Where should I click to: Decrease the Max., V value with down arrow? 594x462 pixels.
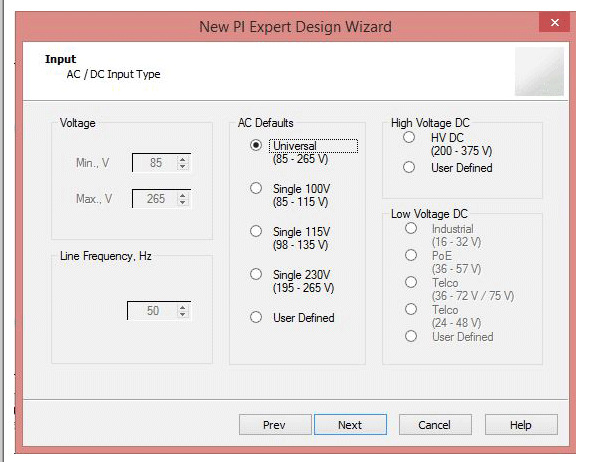click(183, 203)
